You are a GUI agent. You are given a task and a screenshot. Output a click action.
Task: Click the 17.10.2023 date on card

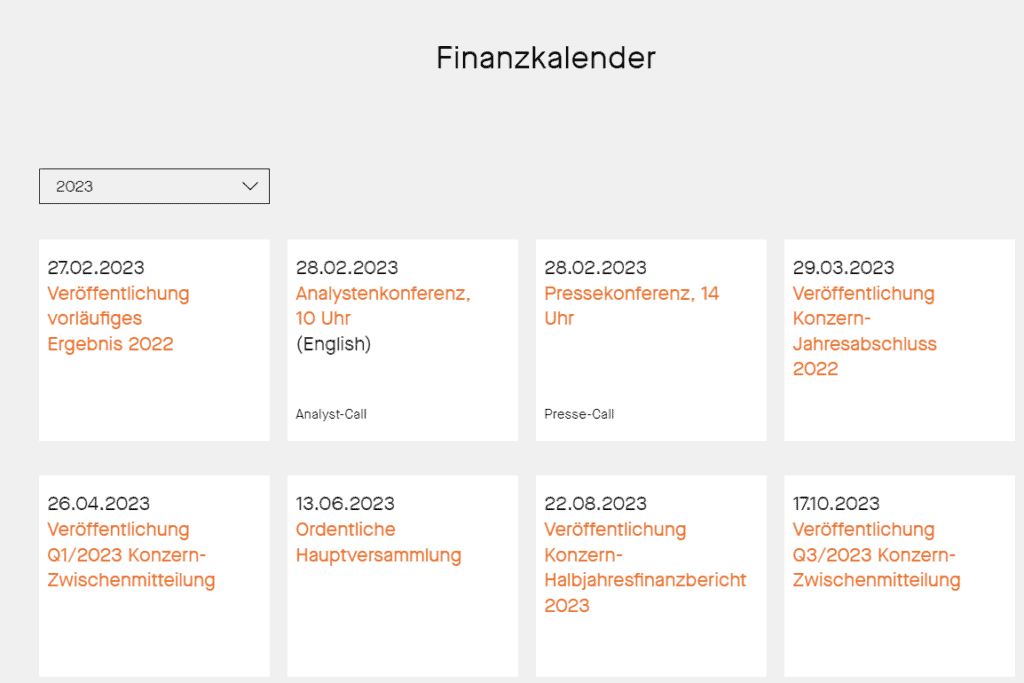836,504
